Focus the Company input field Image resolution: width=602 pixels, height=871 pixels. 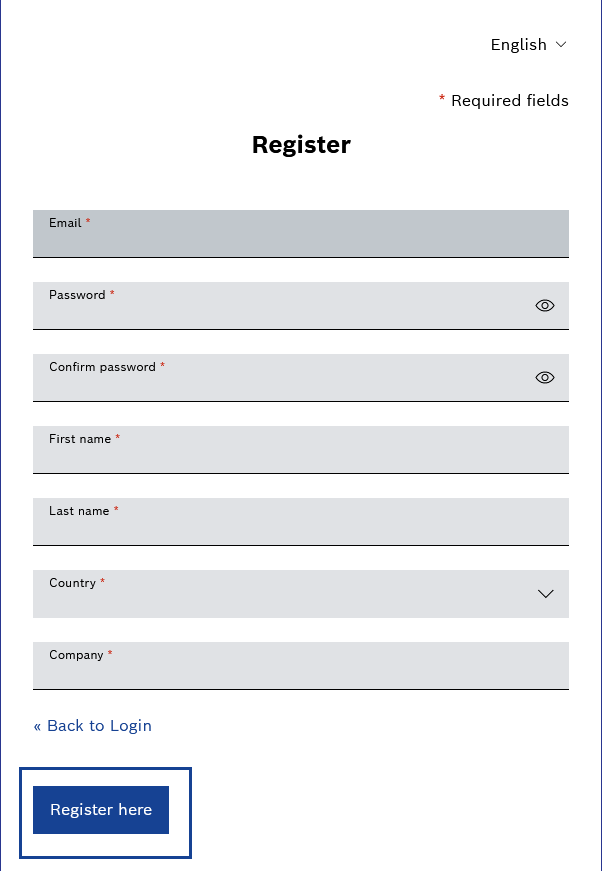[301, 665]
